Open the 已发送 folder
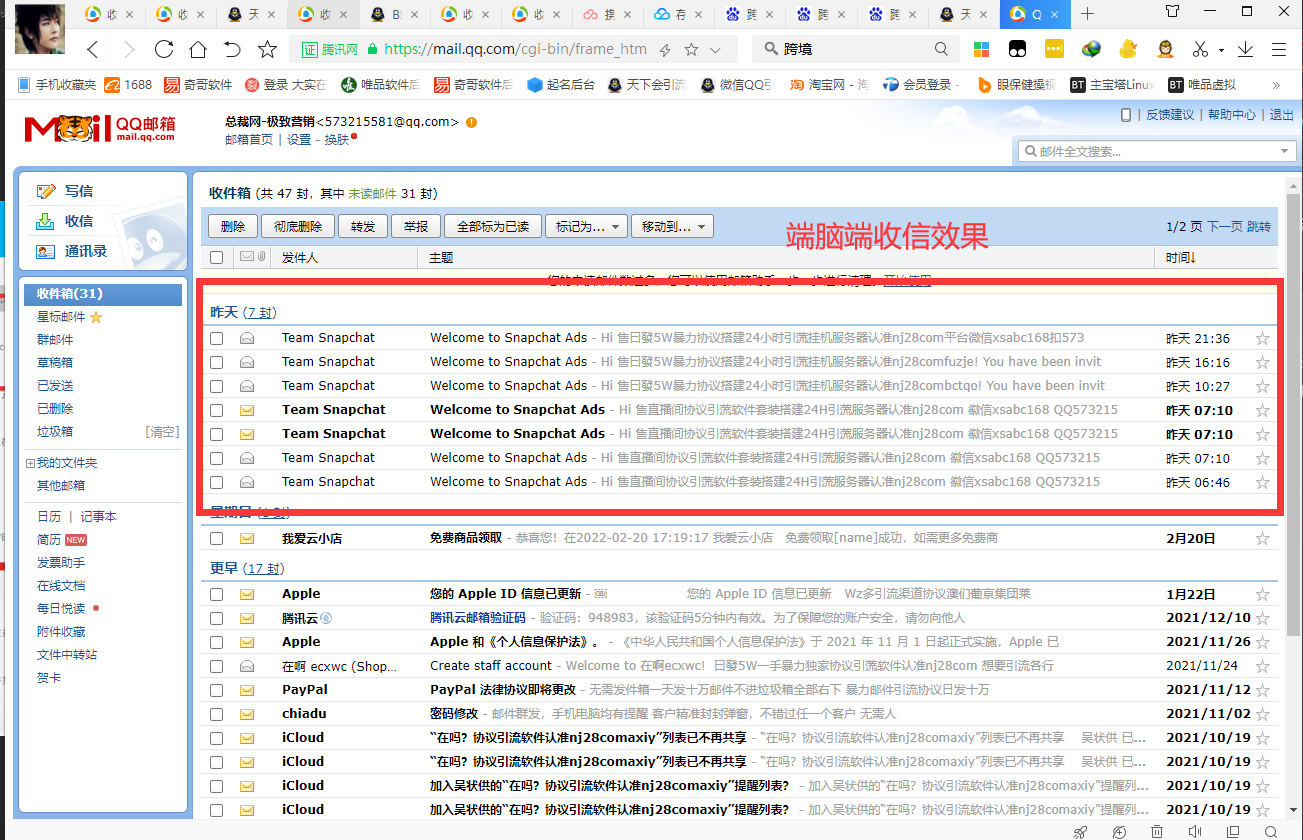Viewport: 1303px width, 840px height. tap(55, 385)
